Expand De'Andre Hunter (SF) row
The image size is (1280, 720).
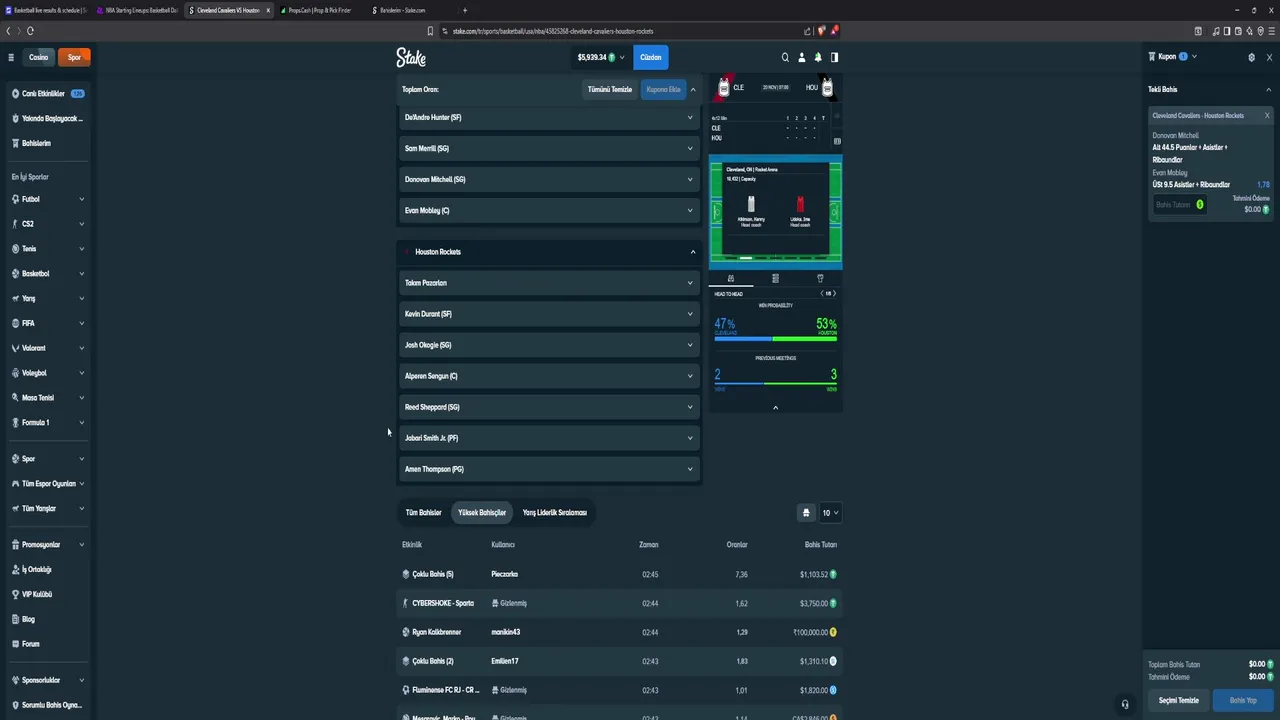(x=549, y=117)
